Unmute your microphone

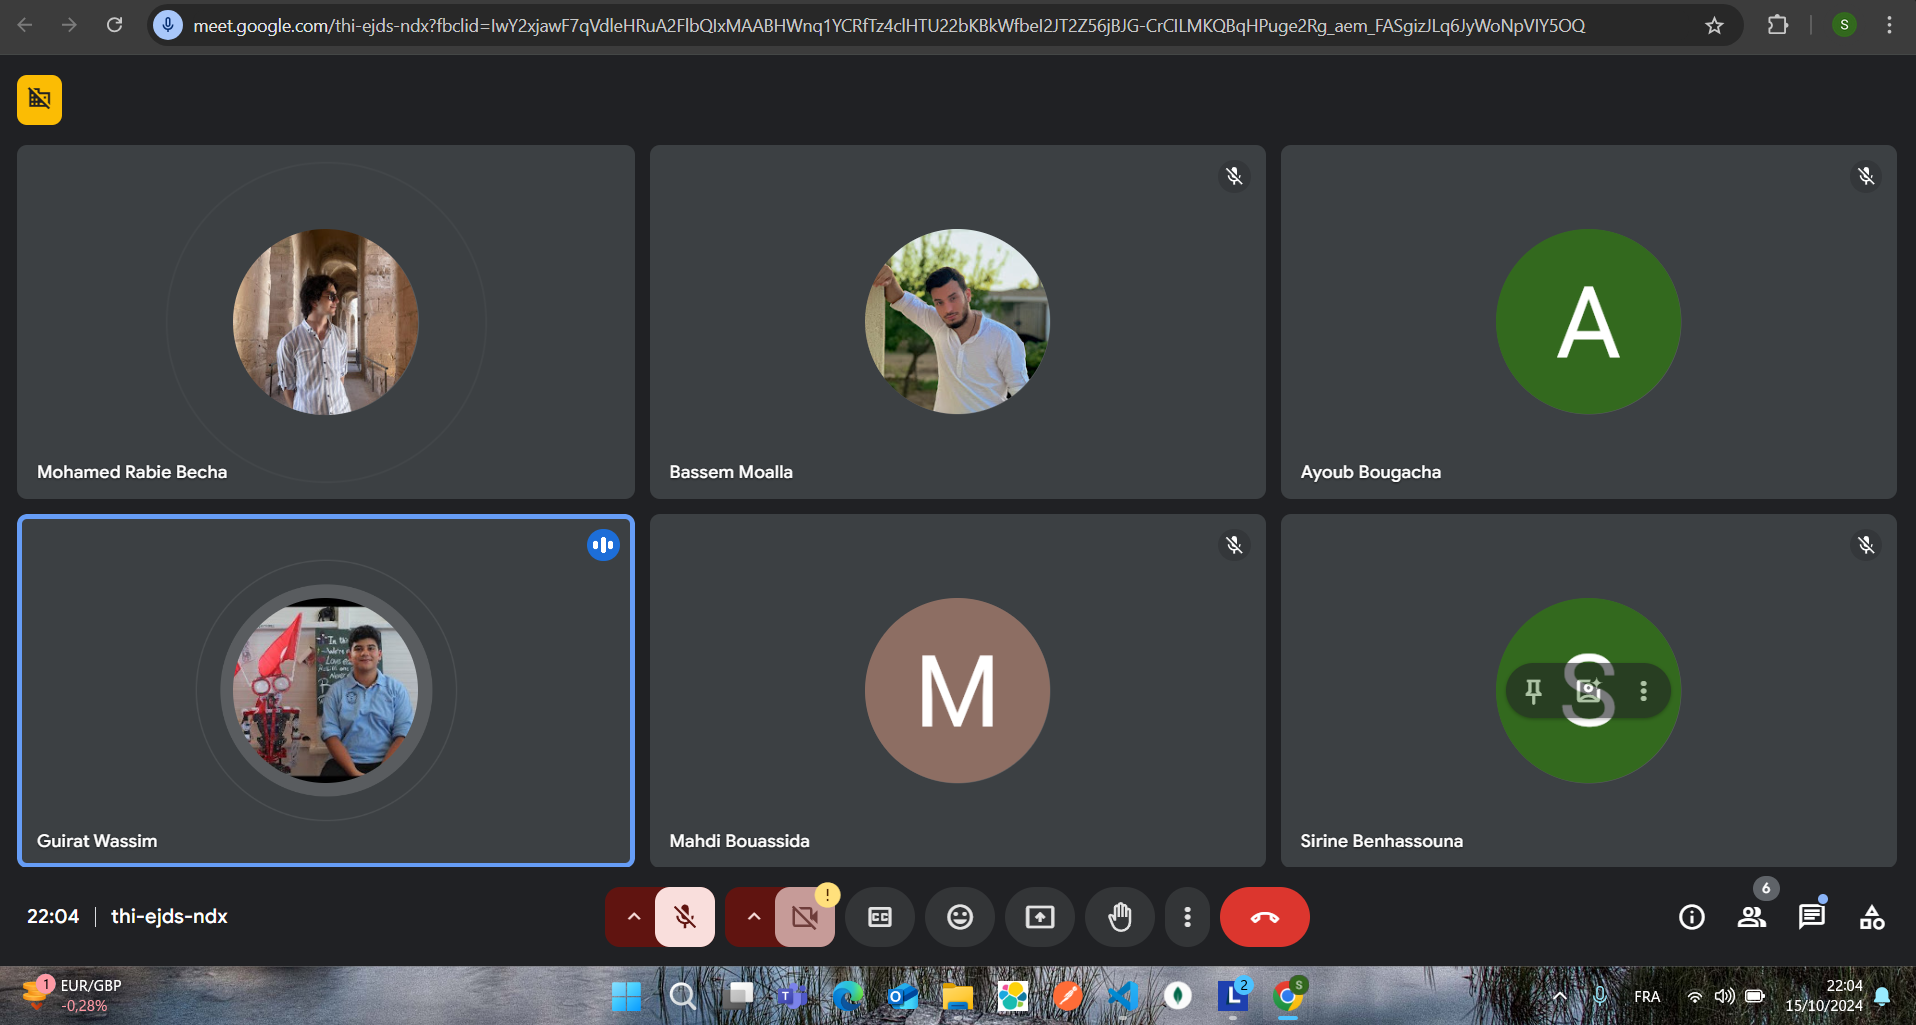685,917
